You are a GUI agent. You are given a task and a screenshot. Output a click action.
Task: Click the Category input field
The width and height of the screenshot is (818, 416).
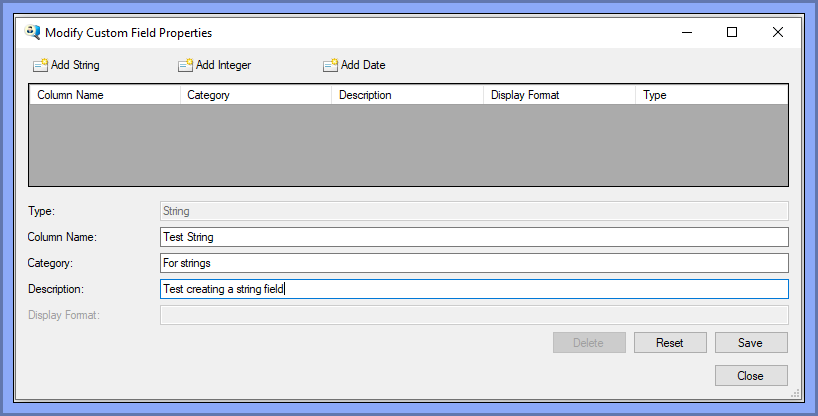474,263
